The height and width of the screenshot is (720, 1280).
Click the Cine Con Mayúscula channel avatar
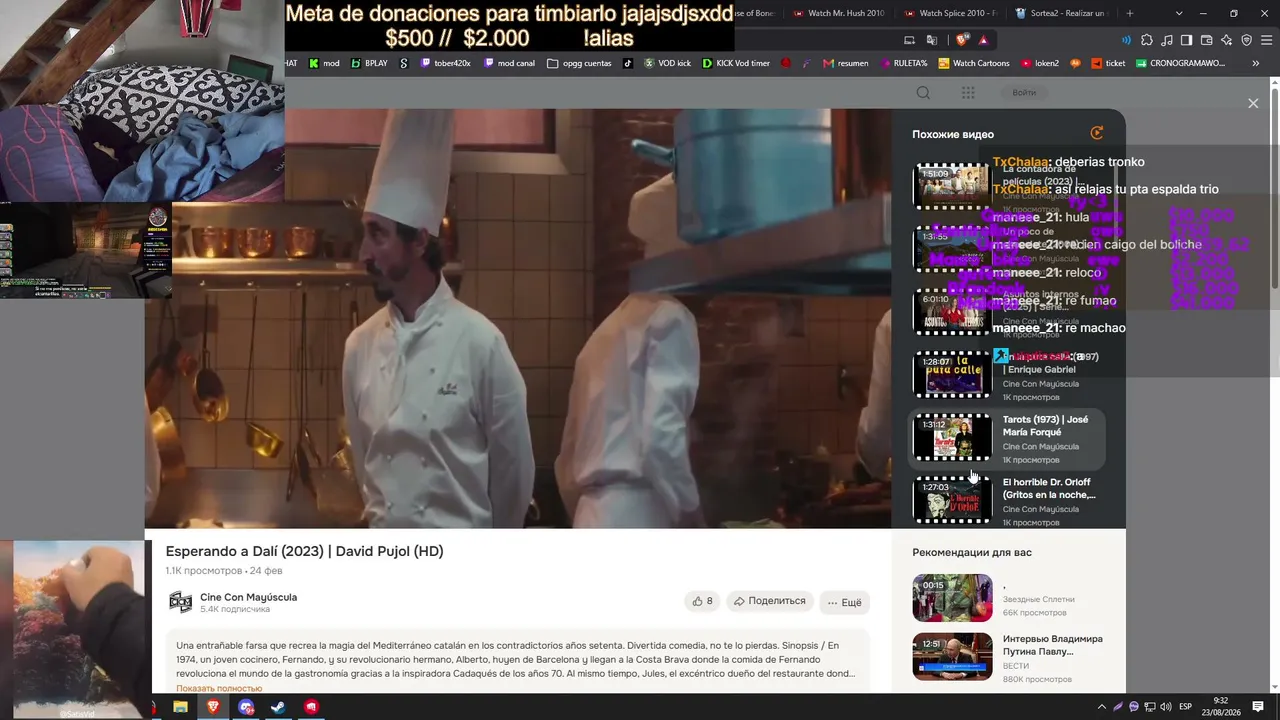tap(180, 602)
